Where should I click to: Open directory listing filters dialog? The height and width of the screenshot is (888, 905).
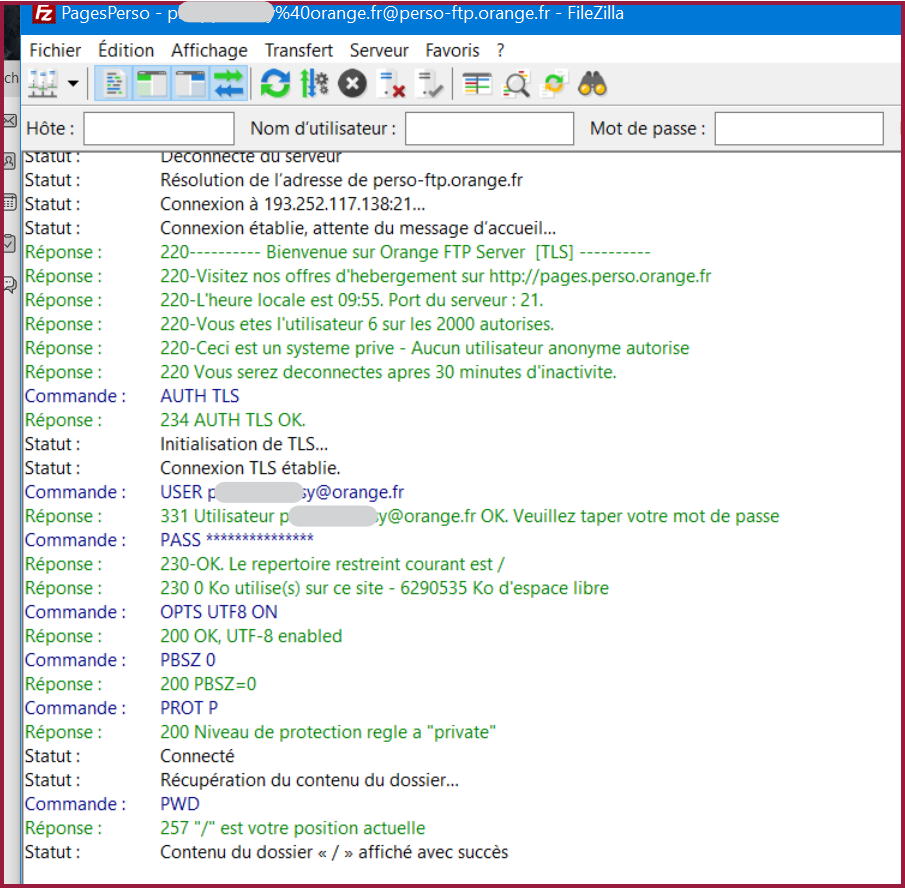[477, 85]
